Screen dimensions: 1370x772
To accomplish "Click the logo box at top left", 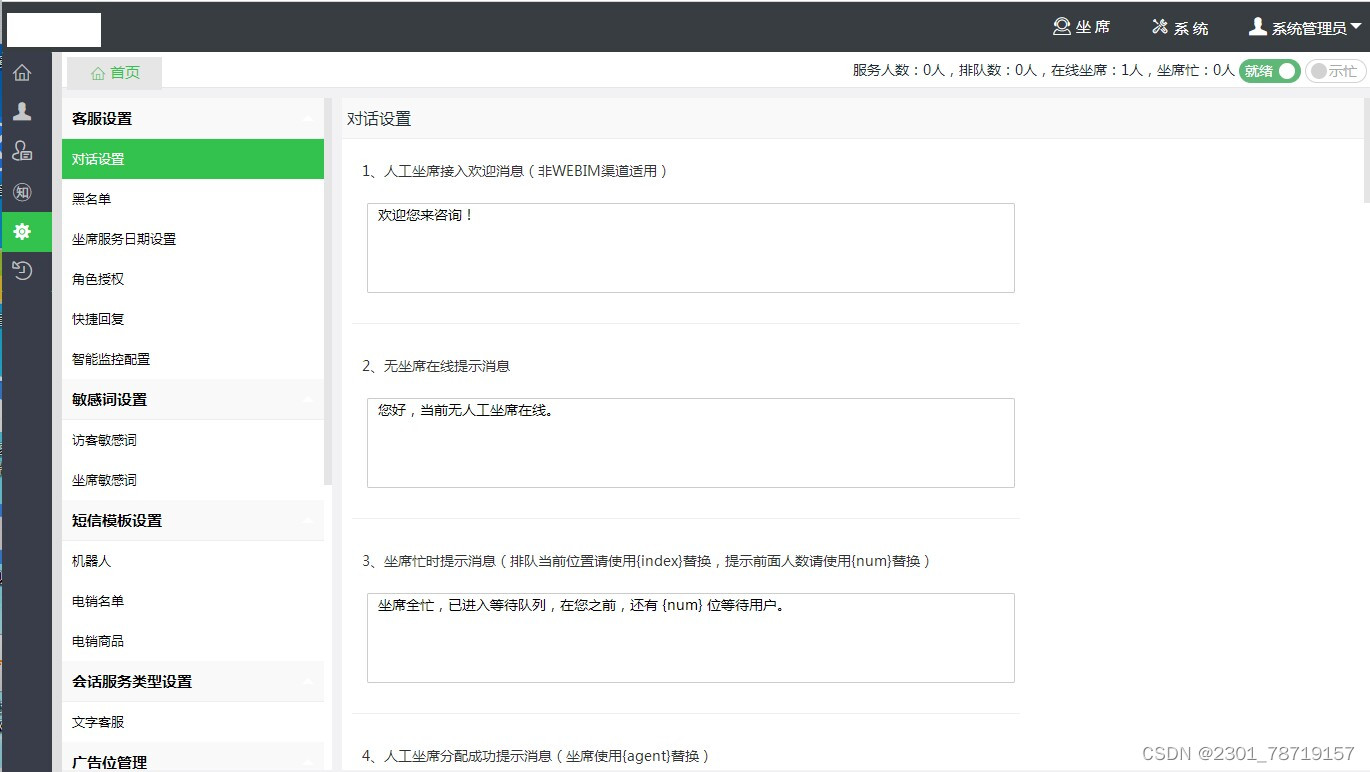I will click(54, 30).
